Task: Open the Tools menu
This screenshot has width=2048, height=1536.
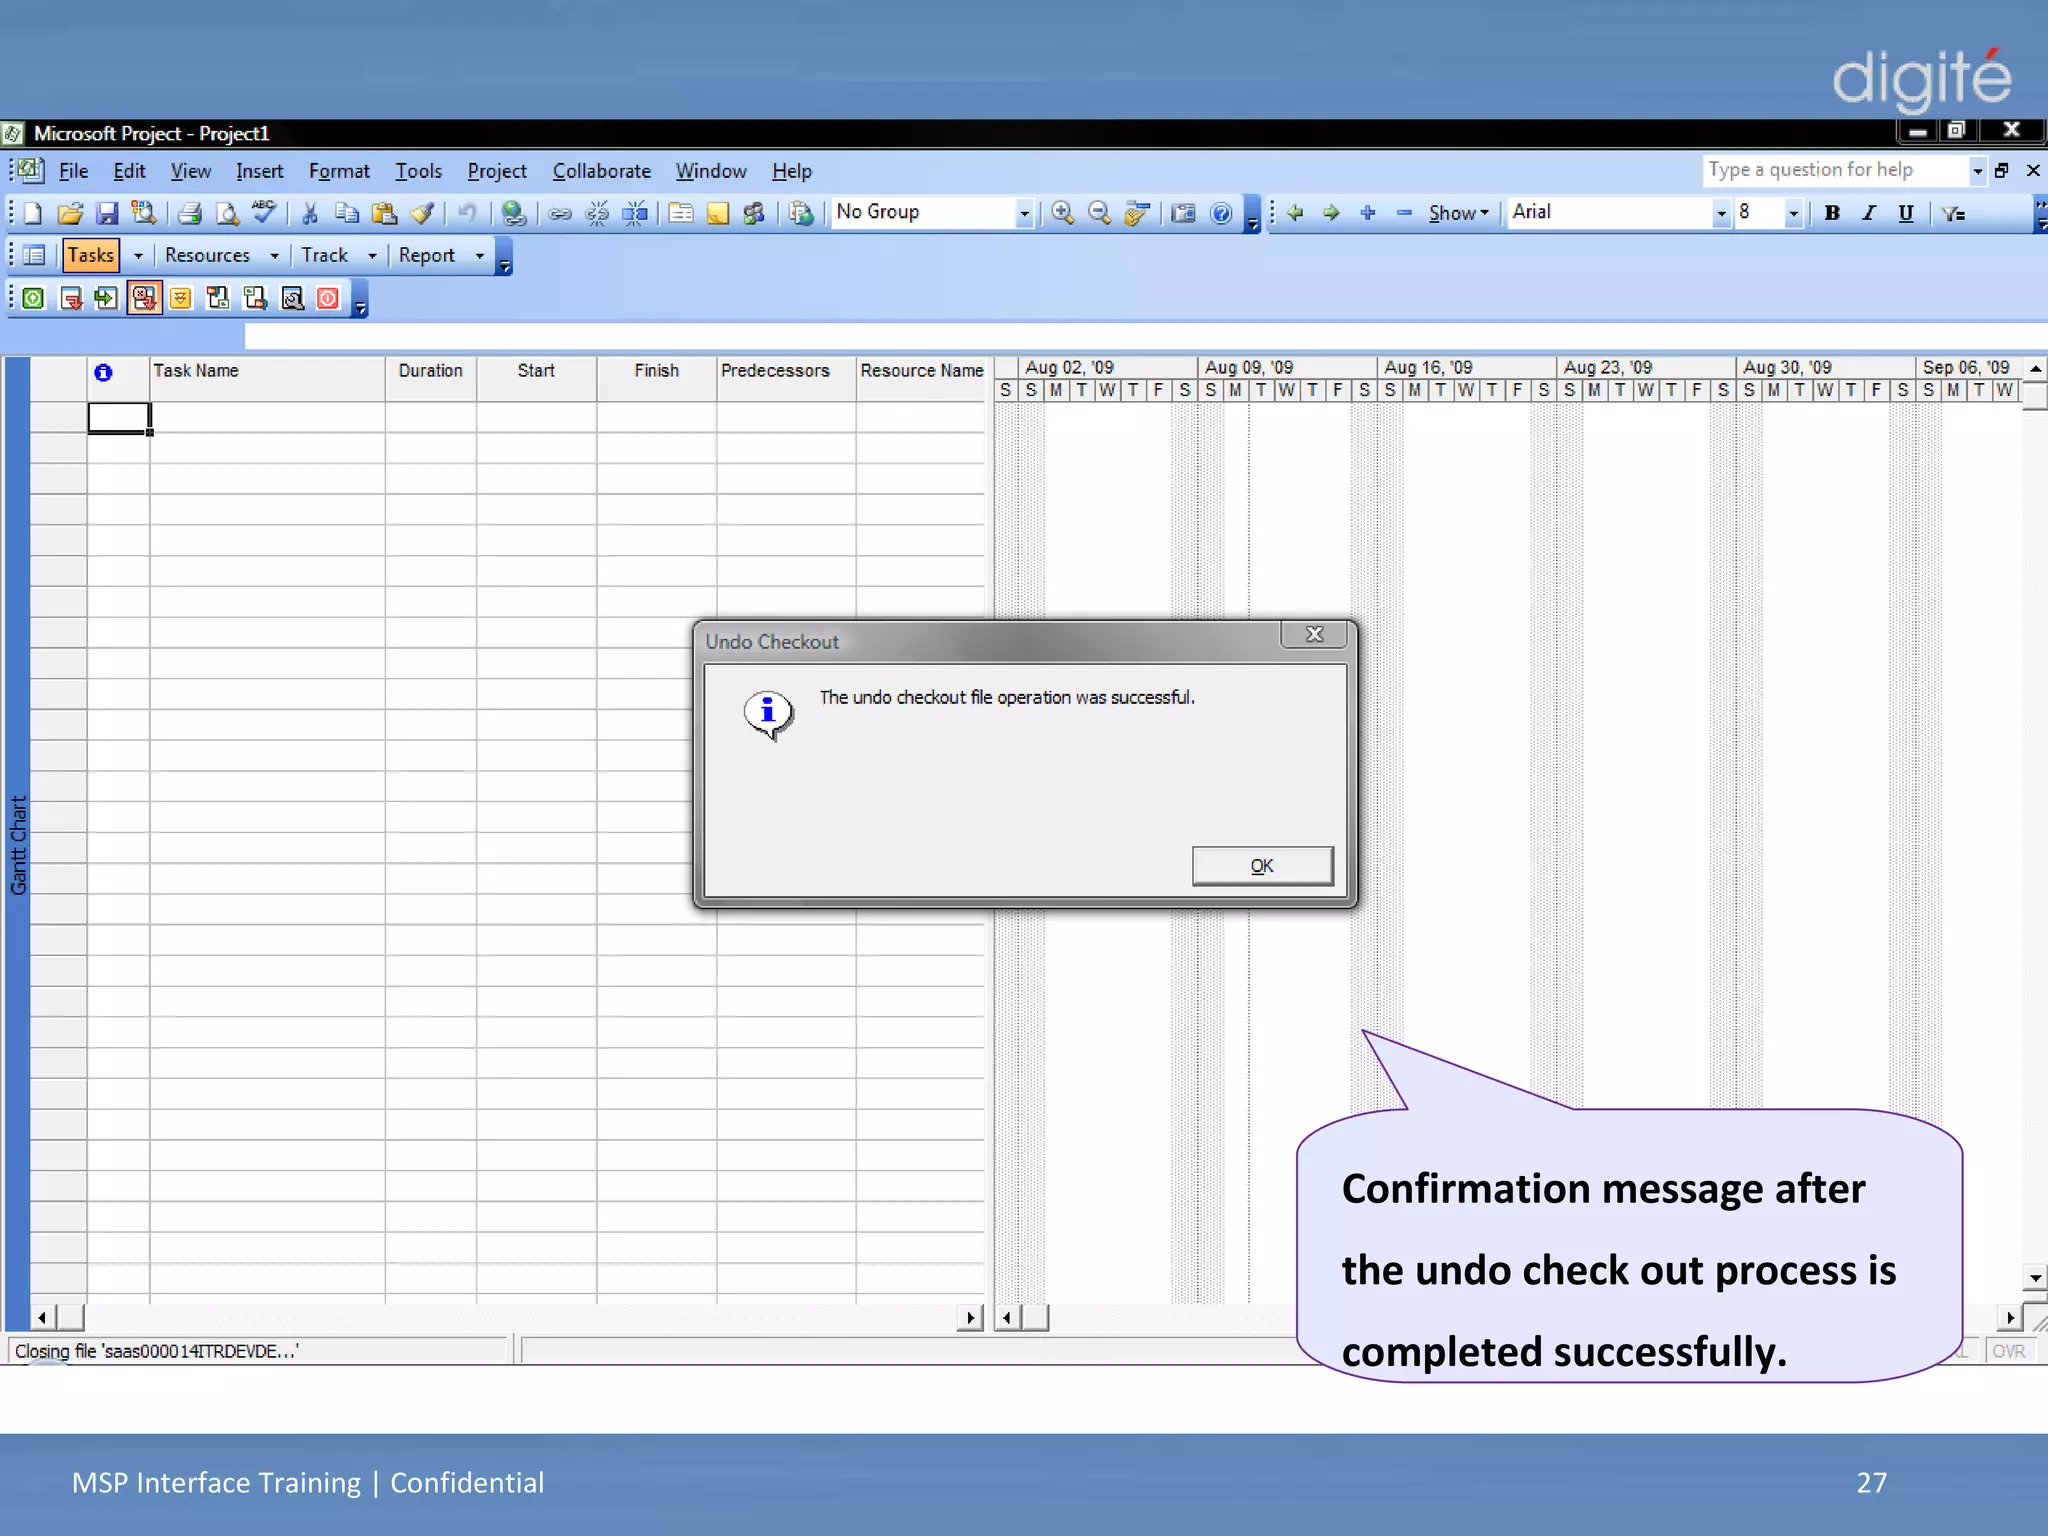Action: pos(418,171)
